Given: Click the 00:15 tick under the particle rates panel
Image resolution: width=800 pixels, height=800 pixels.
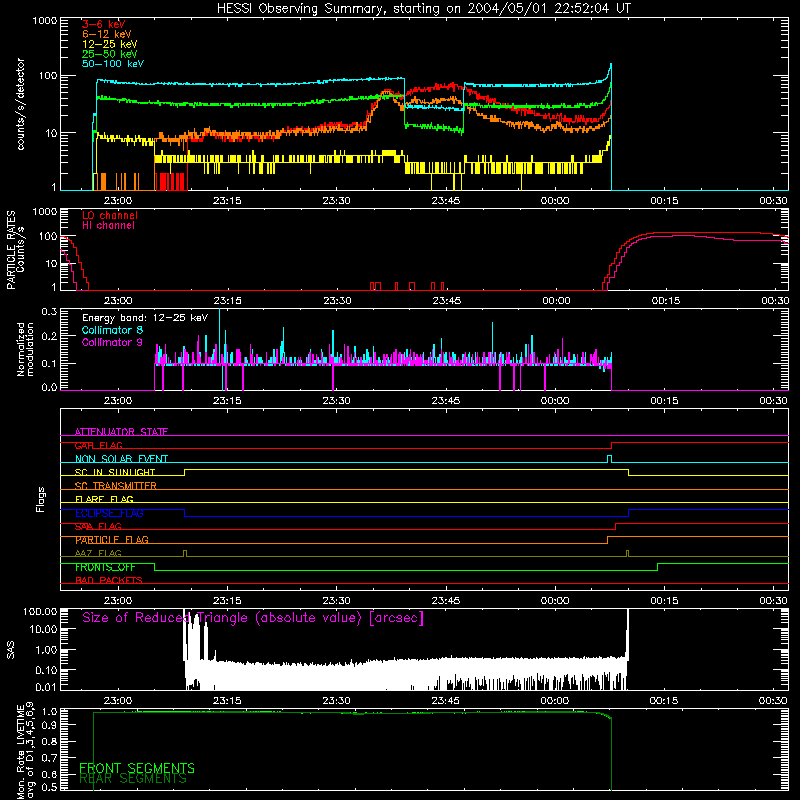Looking at the screenshot, I should coord(665,301).
